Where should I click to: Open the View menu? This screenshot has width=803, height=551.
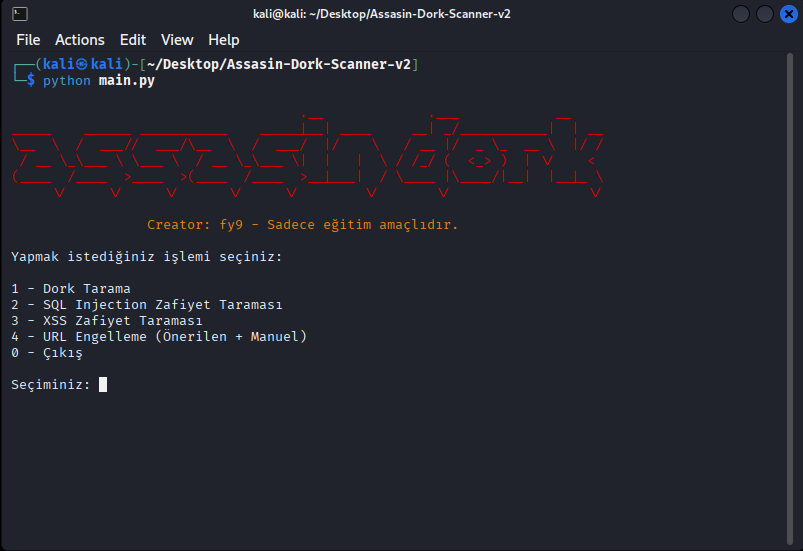click(x=177, y=40)
